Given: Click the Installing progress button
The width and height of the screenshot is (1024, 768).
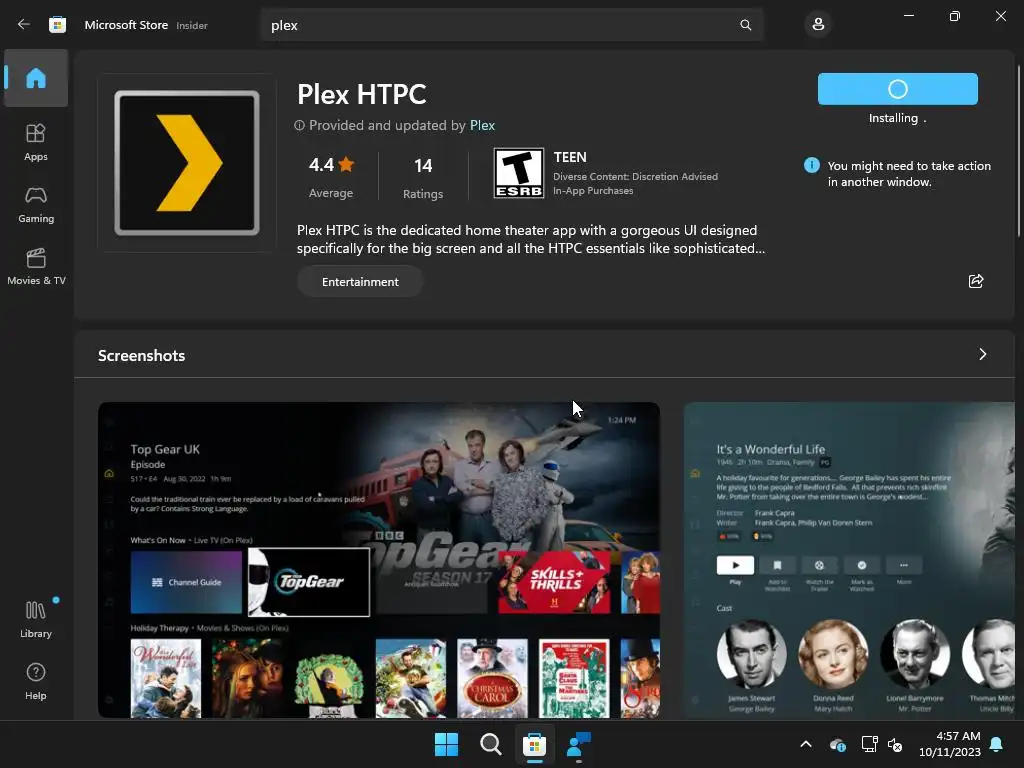Looking at the screenshot, I should 897,89.
